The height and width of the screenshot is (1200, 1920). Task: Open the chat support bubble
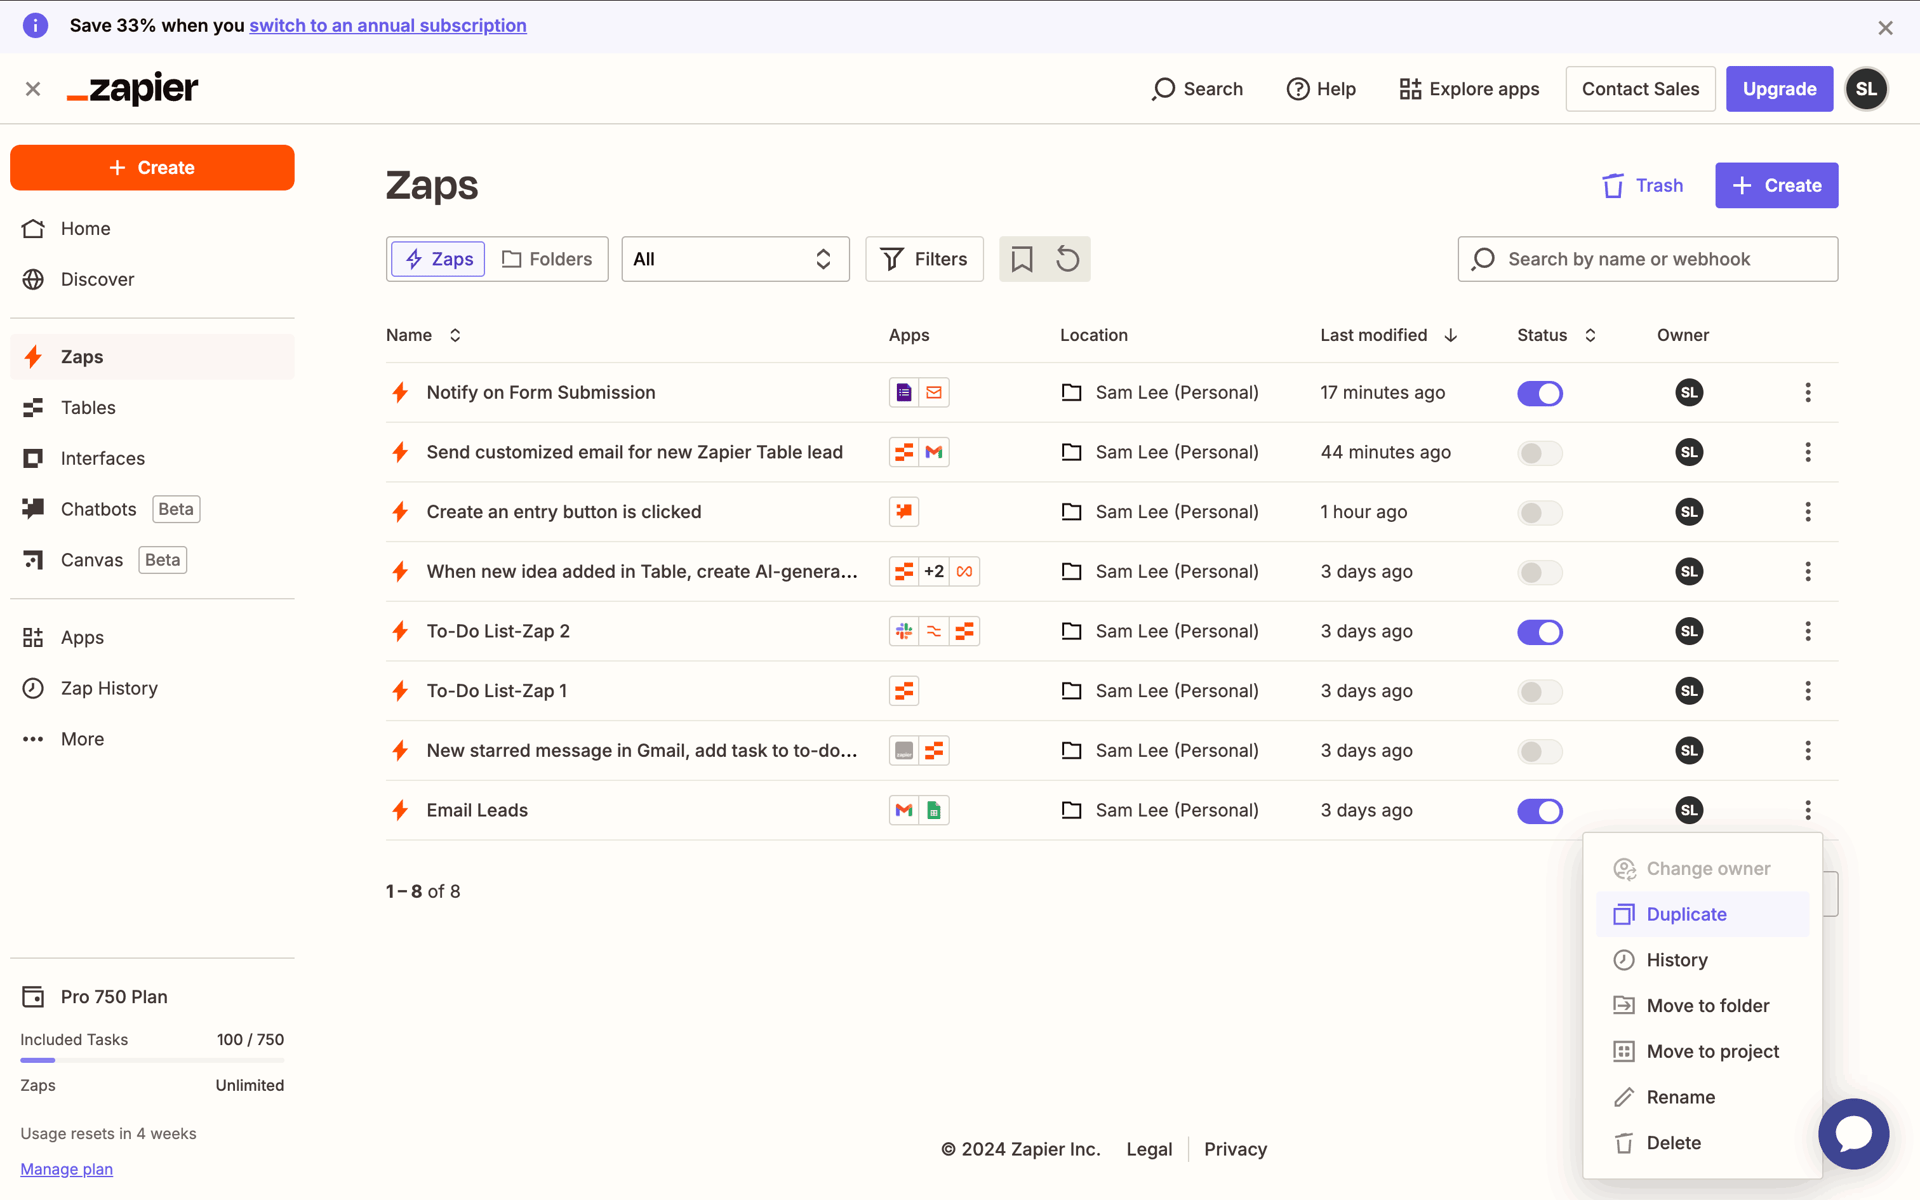click(1853, 1134)
